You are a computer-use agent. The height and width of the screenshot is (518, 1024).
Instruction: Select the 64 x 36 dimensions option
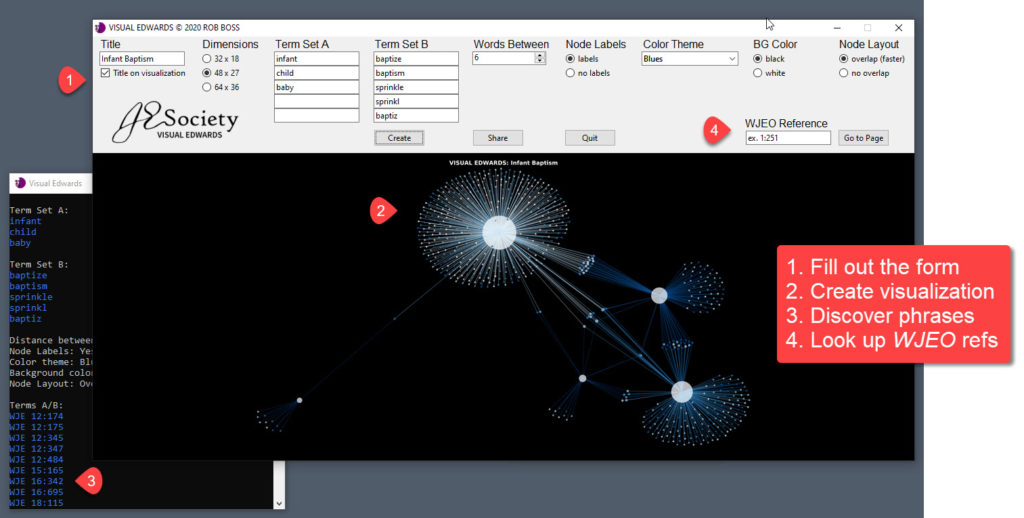coord(207,87)
